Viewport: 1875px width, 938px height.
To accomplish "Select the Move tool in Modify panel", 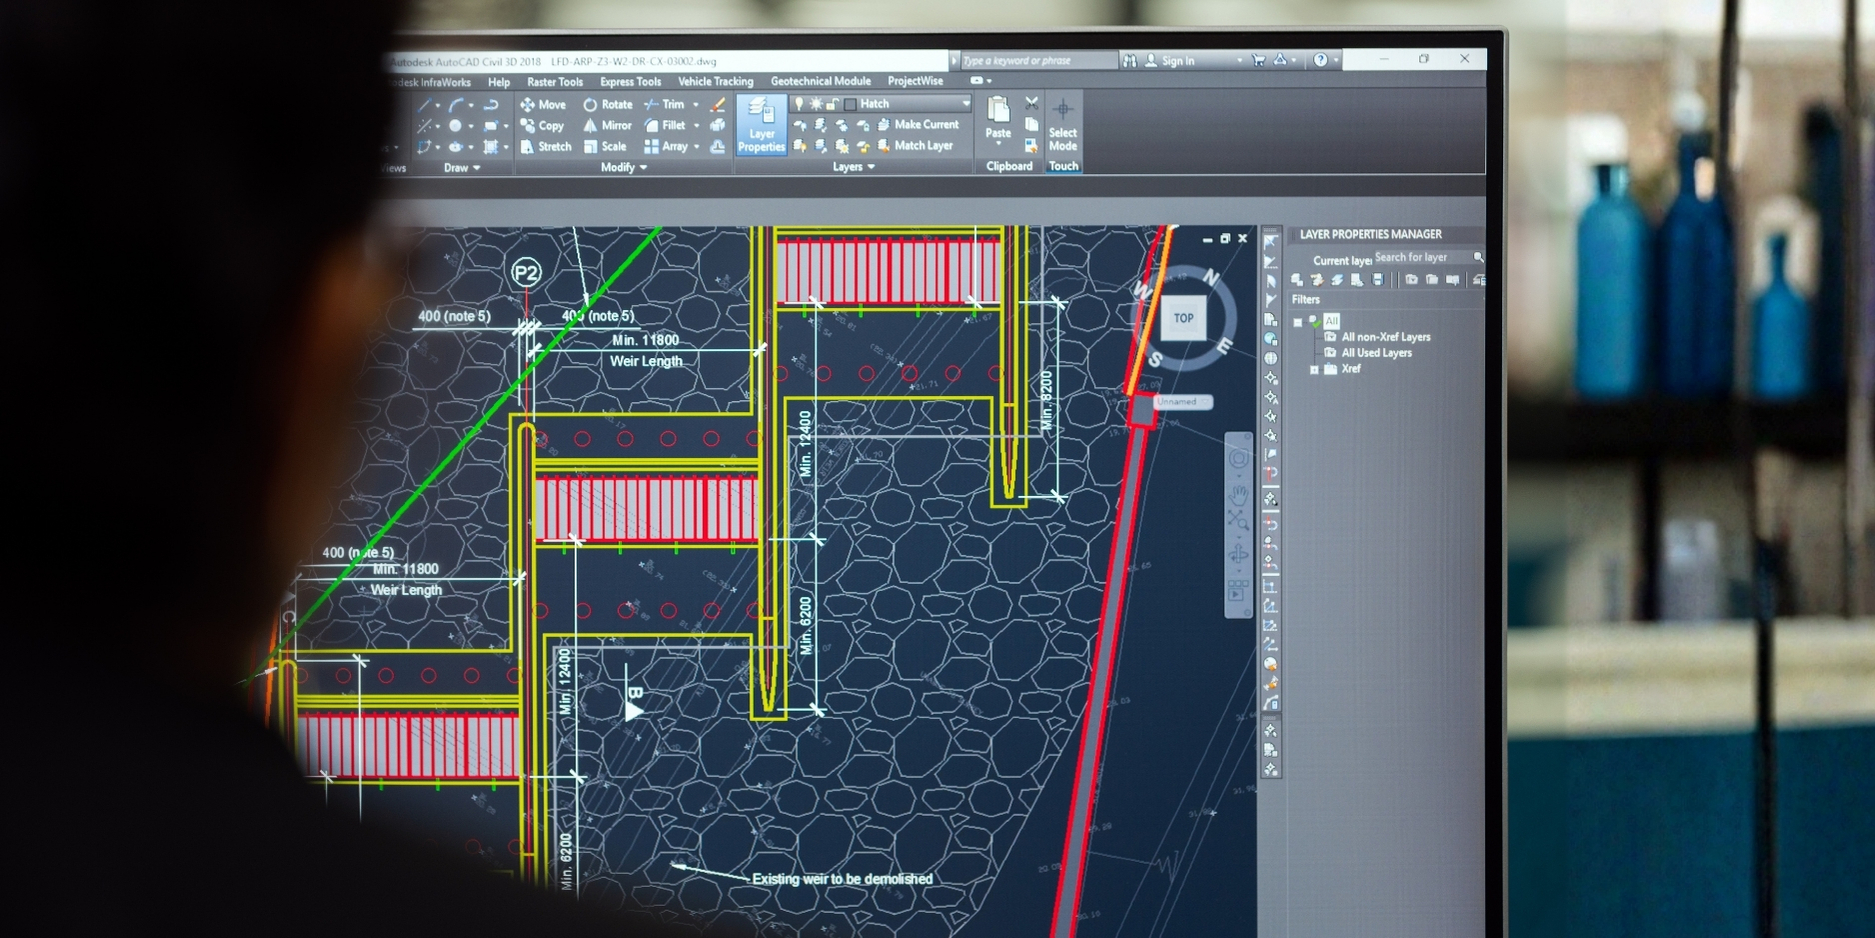I will click(x=543, y=105).
